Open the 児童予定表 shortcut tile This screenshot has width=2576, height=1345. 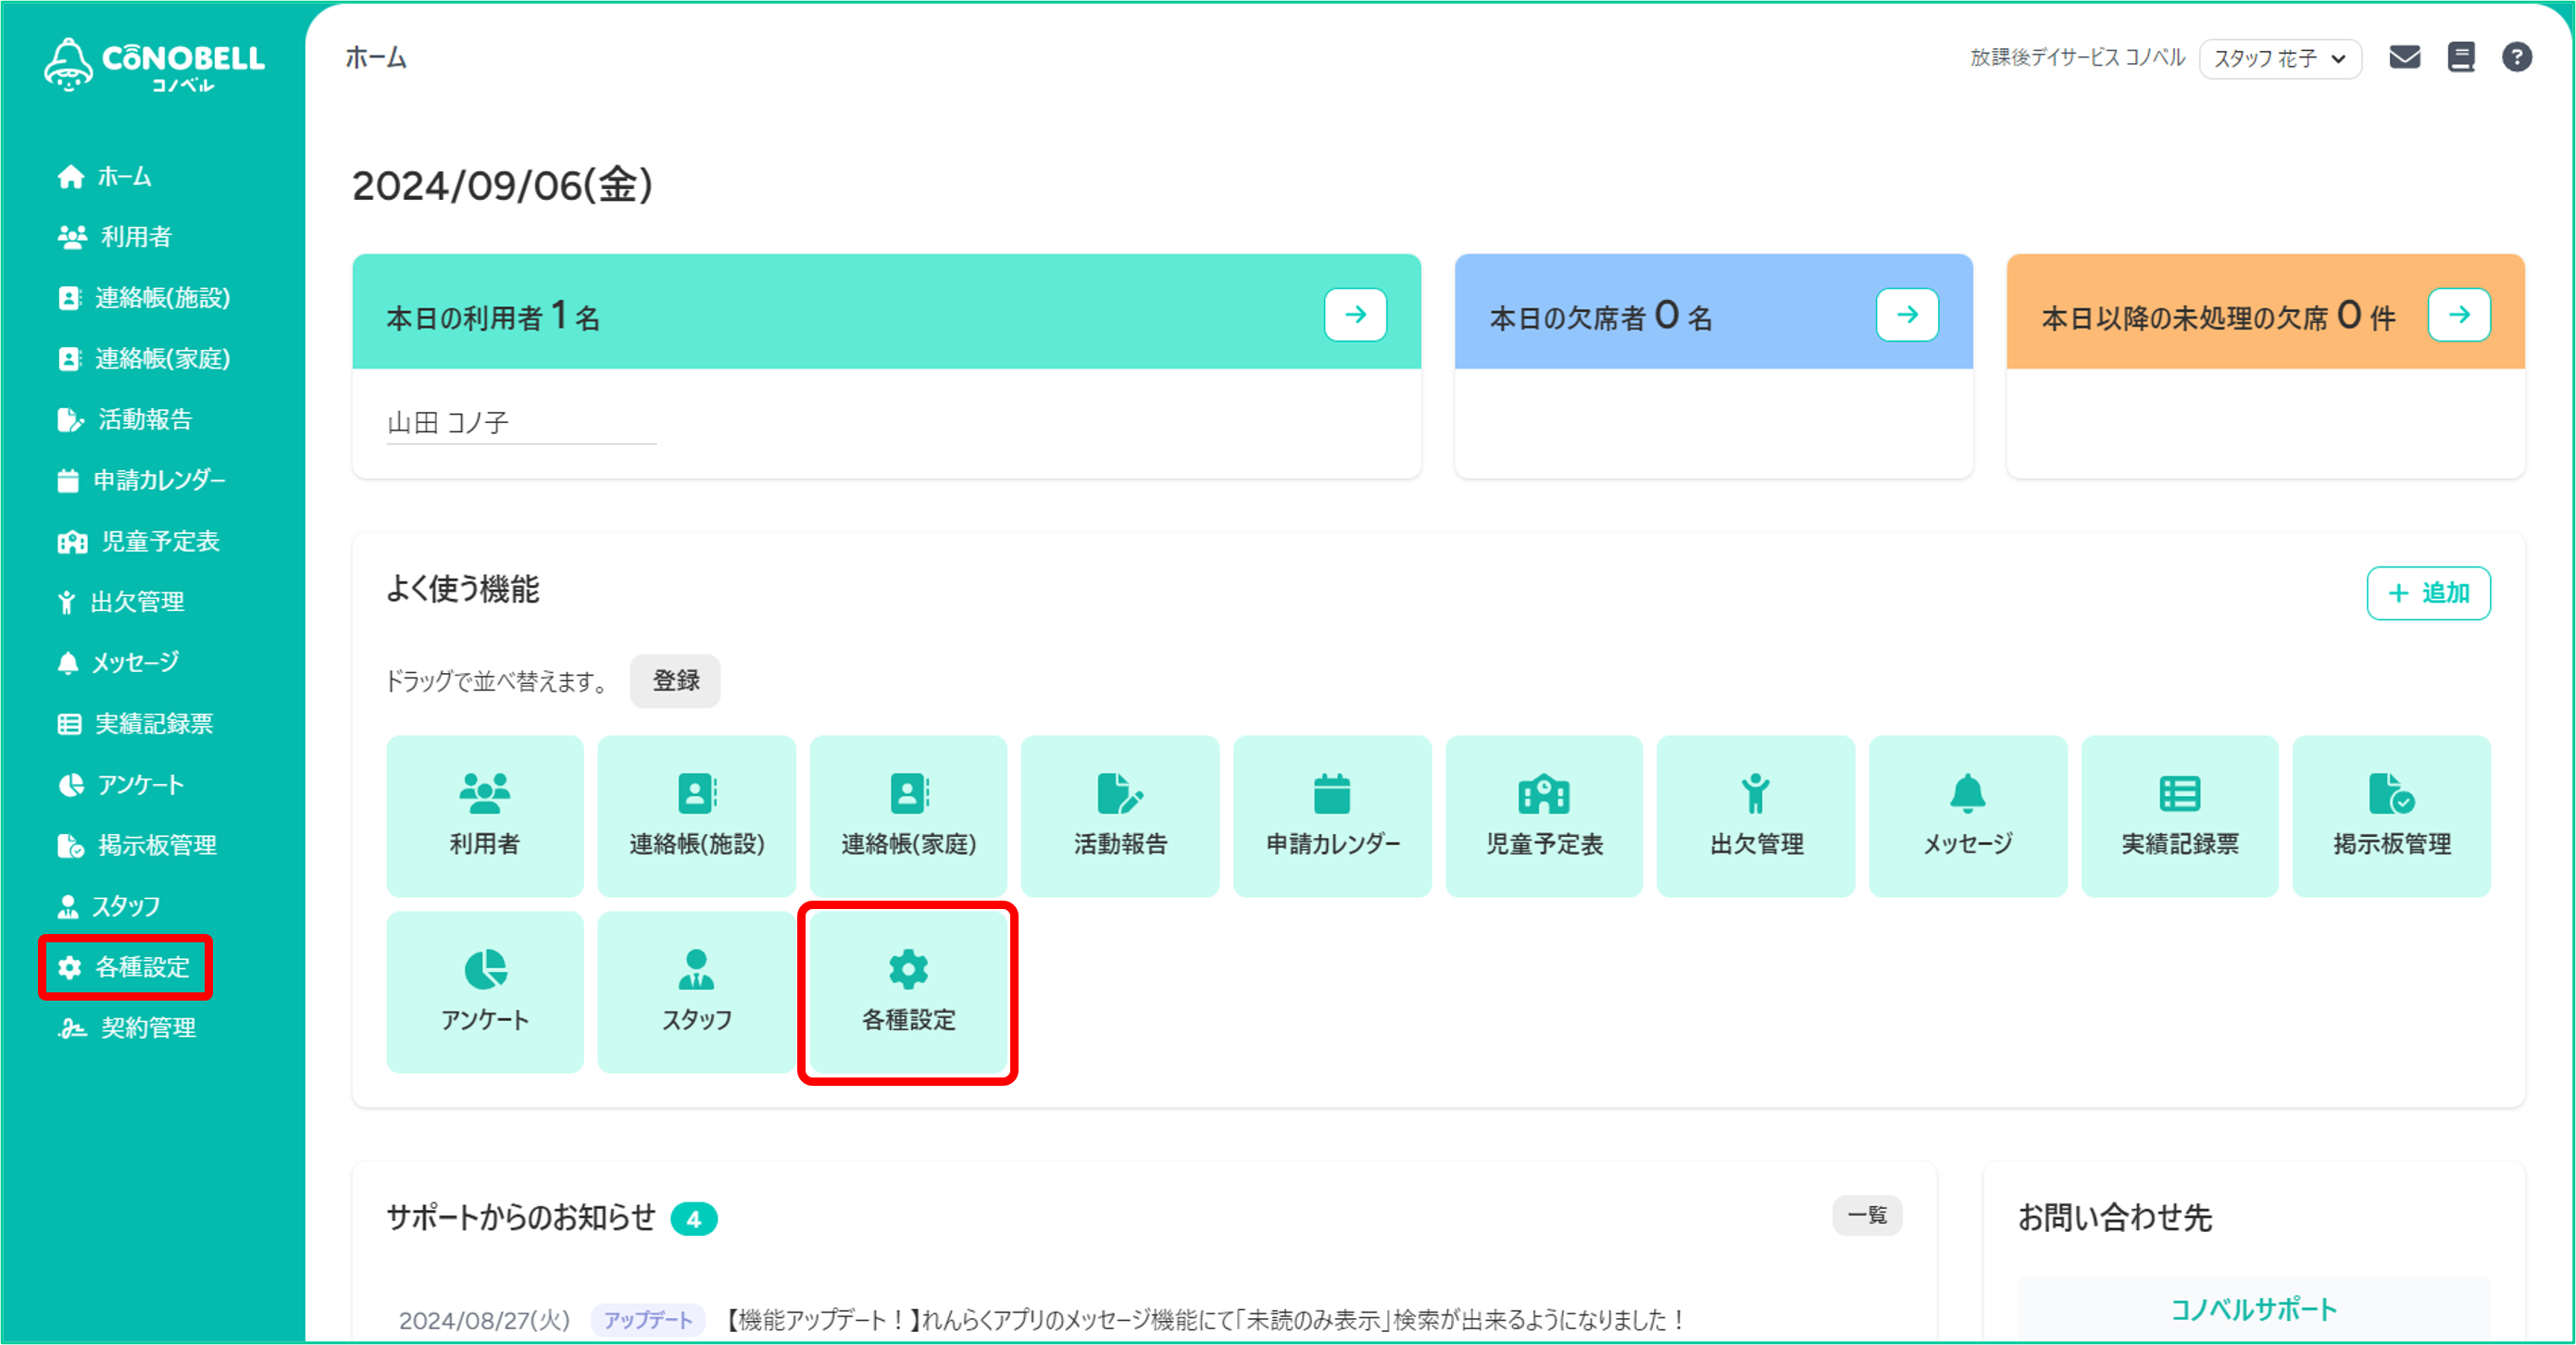[x=1544, y=816]
